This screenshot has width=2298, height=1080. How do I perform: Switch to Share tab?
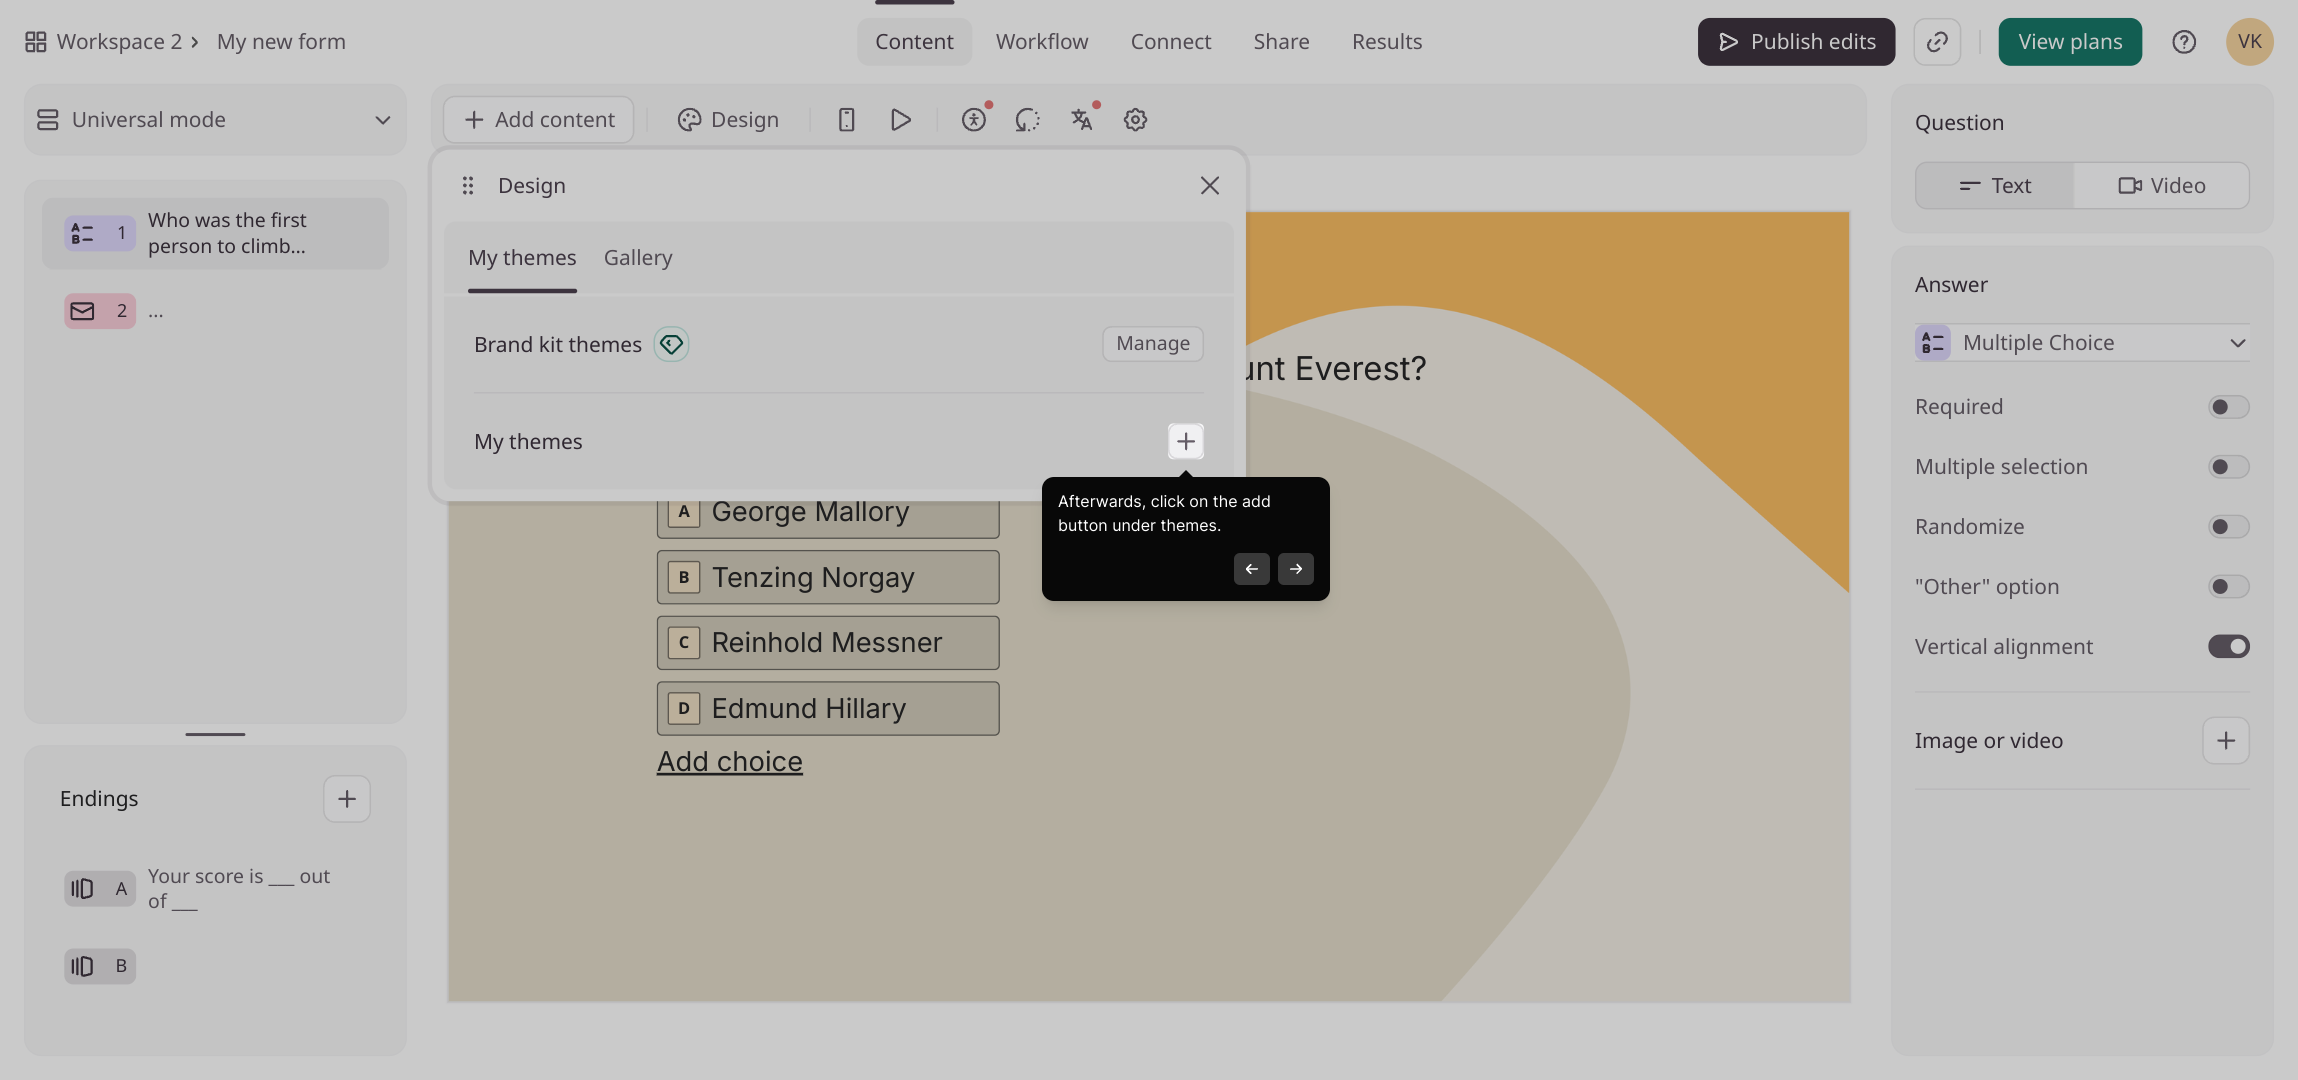coord(1281,42)
